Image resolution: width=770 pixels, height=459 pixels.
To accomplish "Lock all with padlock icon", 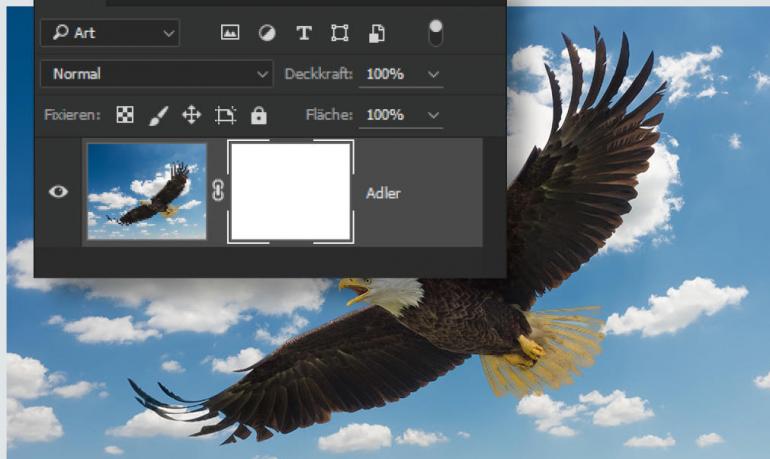I will coord(259,115).
